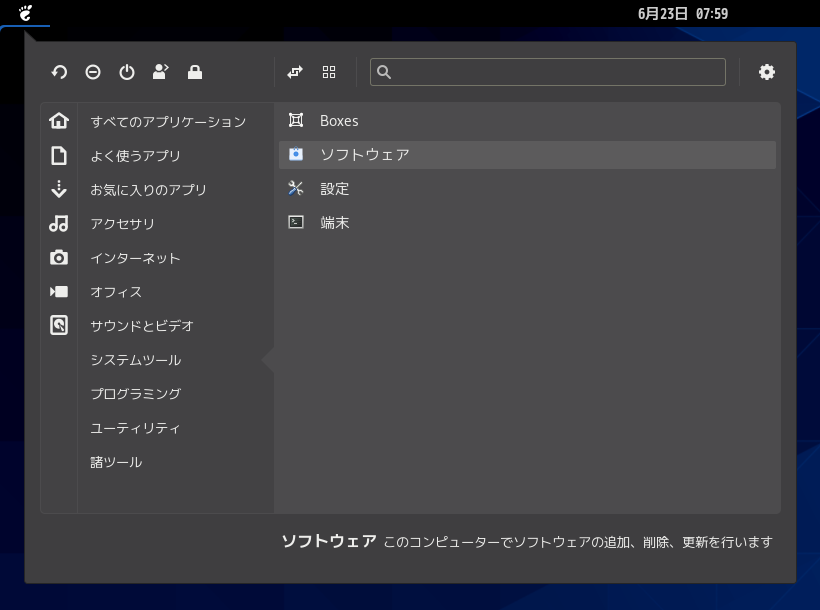Click the restart circular-arrow icon
This screenshot has width=820, height=610.
click(59, 72)
